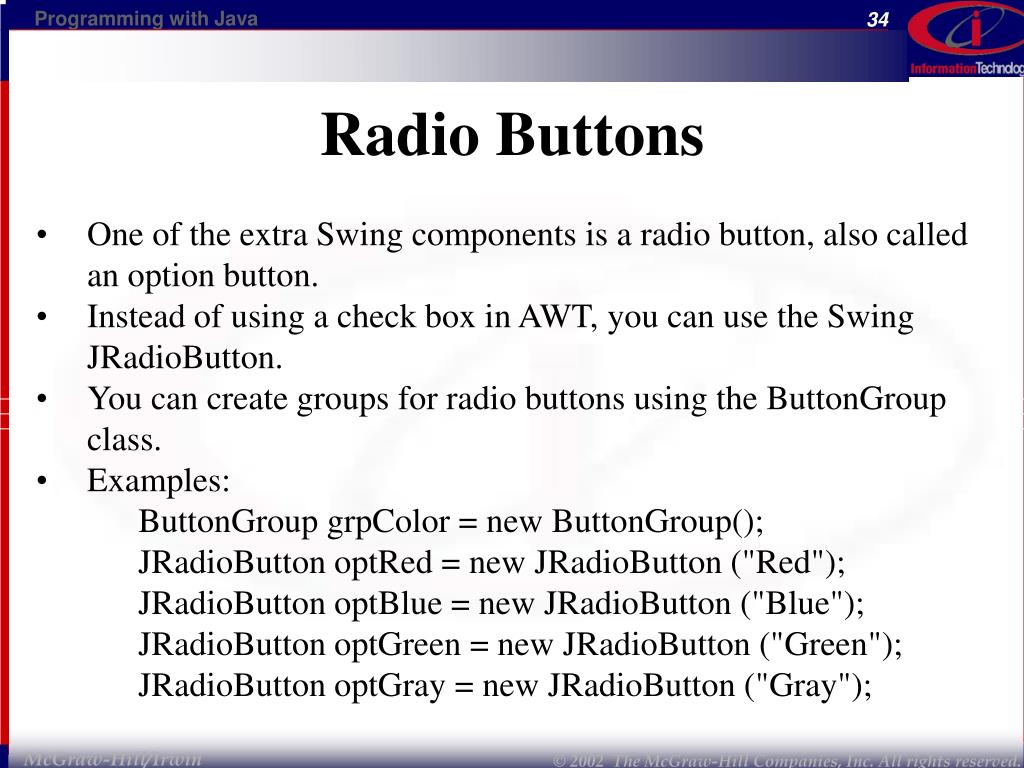Click the code line declaring optGray

pos(505,686)
